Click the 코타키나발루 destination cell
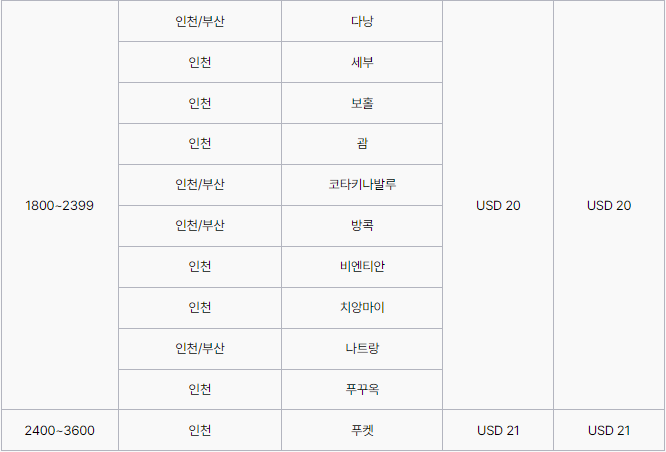 362,185
